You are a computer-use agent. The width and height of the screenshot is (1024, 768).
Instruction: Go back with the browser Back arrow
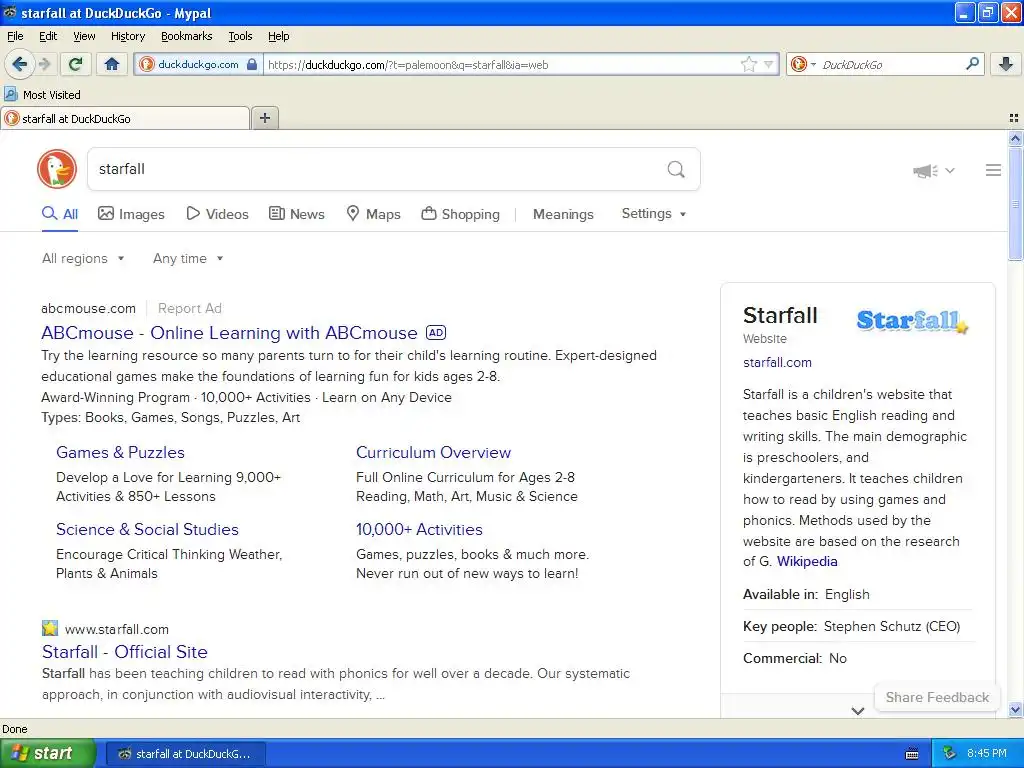pyautogui.click(x=20, y=64)
